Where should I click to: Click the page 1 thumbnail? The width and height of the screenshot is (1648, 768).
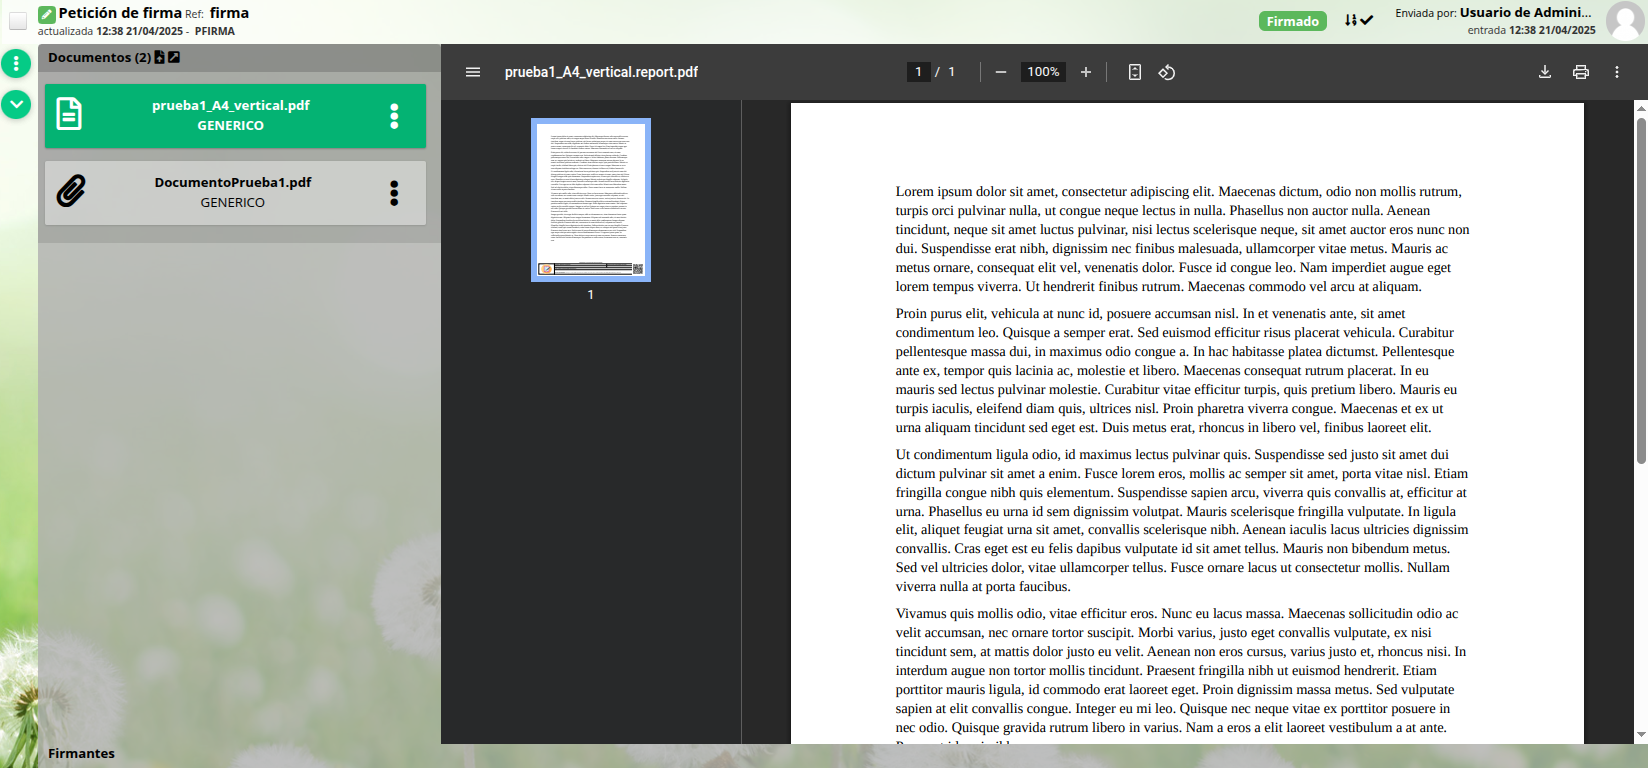point(591,200)
